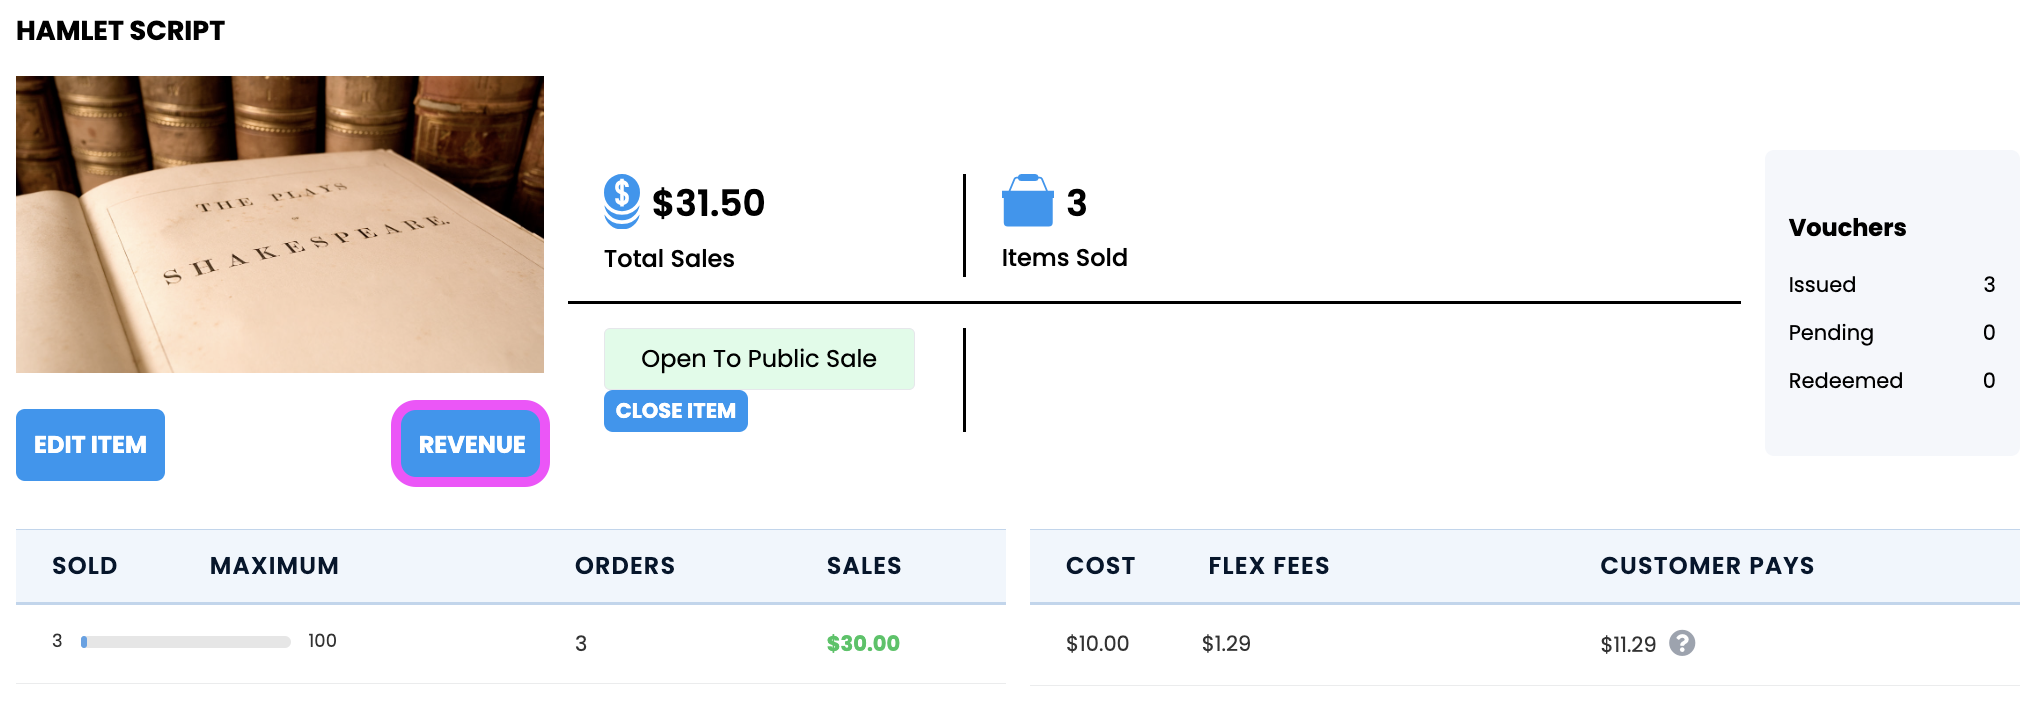Click the sold progress bar
2034x710 pixels.
click(186, 642)
